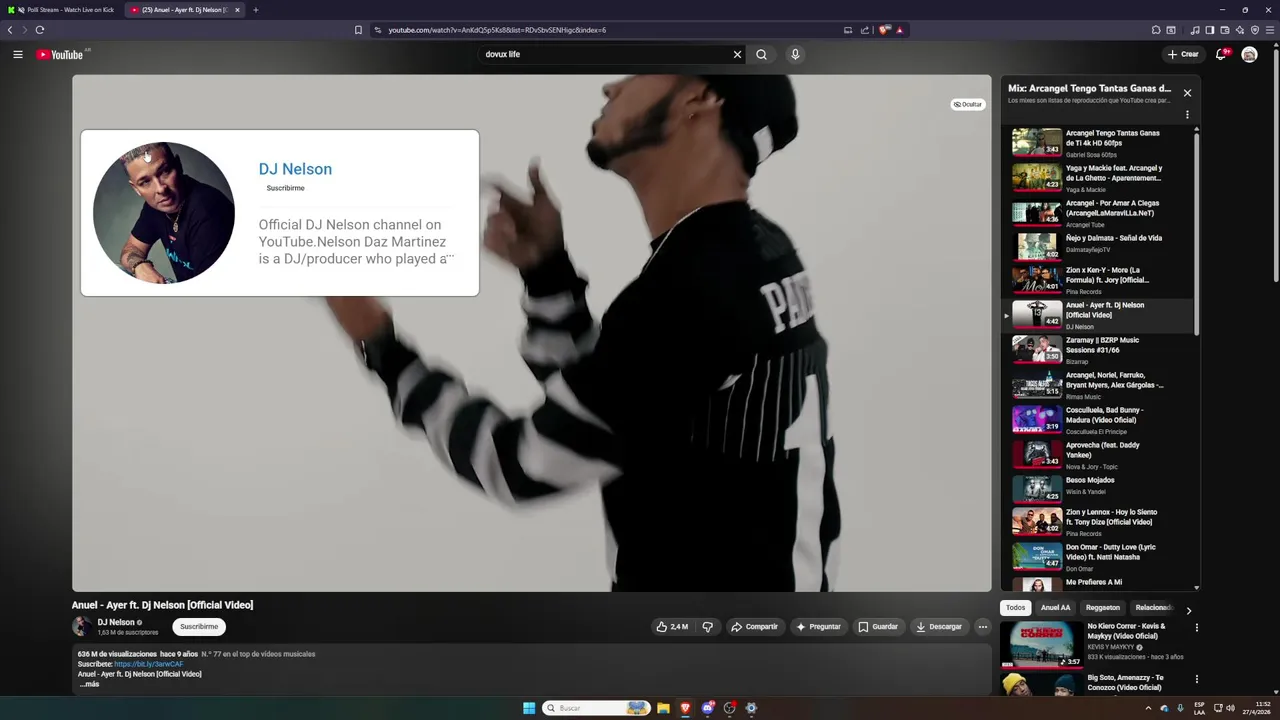Close the Mix playlist panel

pos(1187,93)
